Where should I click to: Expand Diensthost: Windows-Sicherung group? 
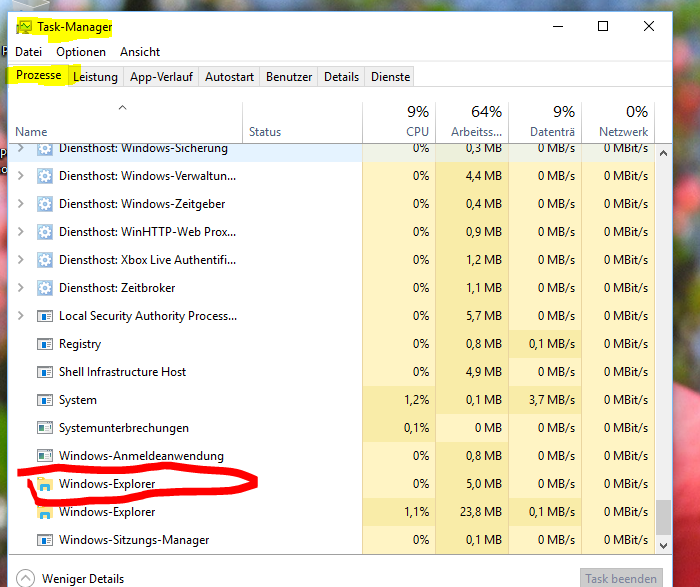pyautogui.click(x=21, y=148)
